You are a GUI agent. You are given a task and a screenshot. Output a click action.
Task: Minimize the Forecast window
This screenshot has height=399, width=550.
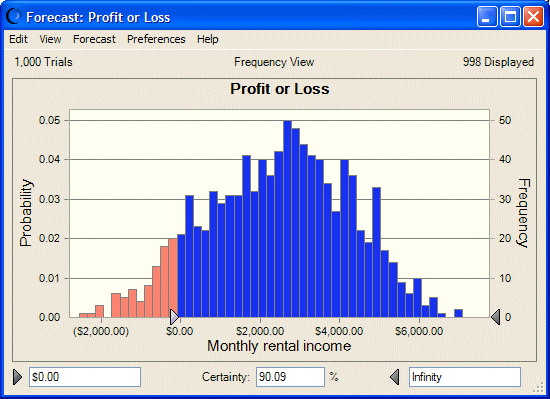pyautogui.click(x=487, y=16)
